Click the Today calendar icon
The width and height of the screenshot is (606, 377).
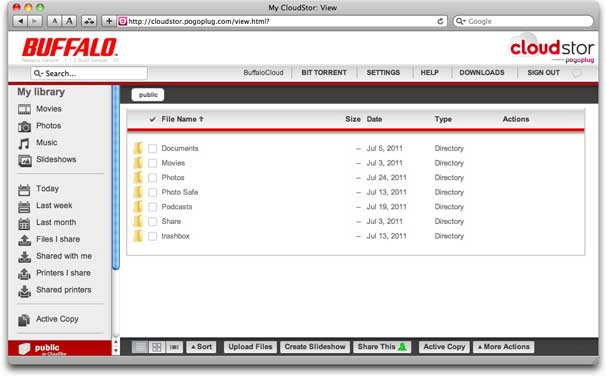24,189
